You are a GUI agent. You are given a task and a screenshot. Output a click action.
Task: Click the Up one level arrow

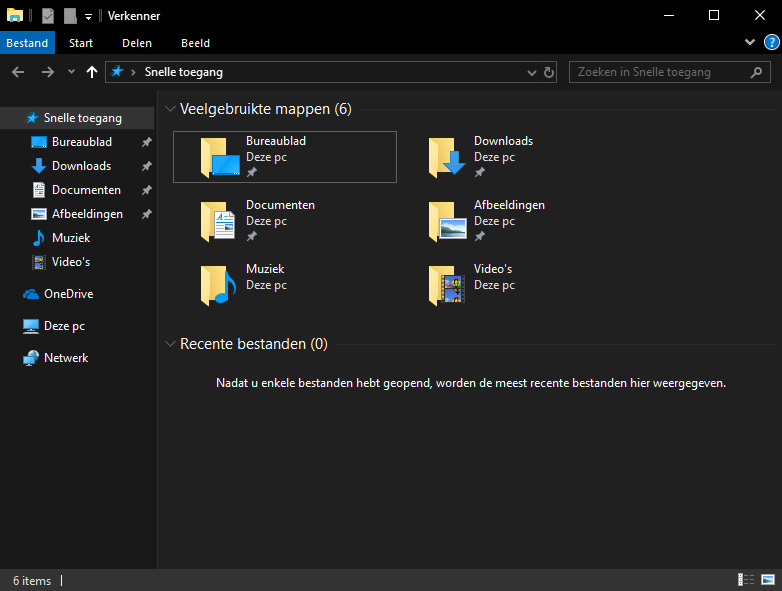click(92, 72)
